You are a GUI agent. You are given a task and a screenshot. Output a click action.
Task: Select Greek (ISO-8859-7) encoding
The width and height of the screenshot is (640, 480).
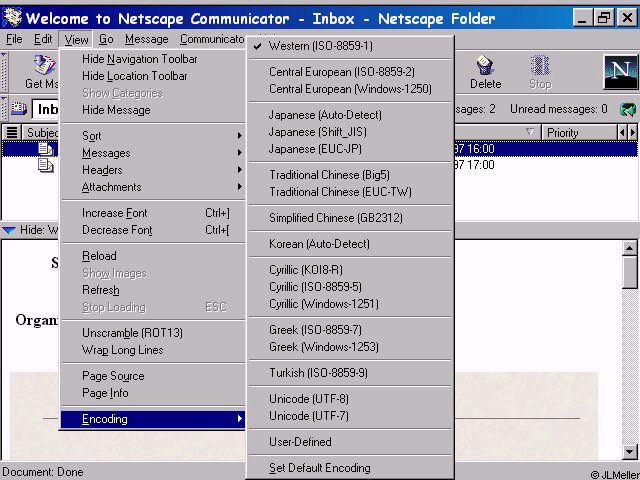[x=351, y=330]
